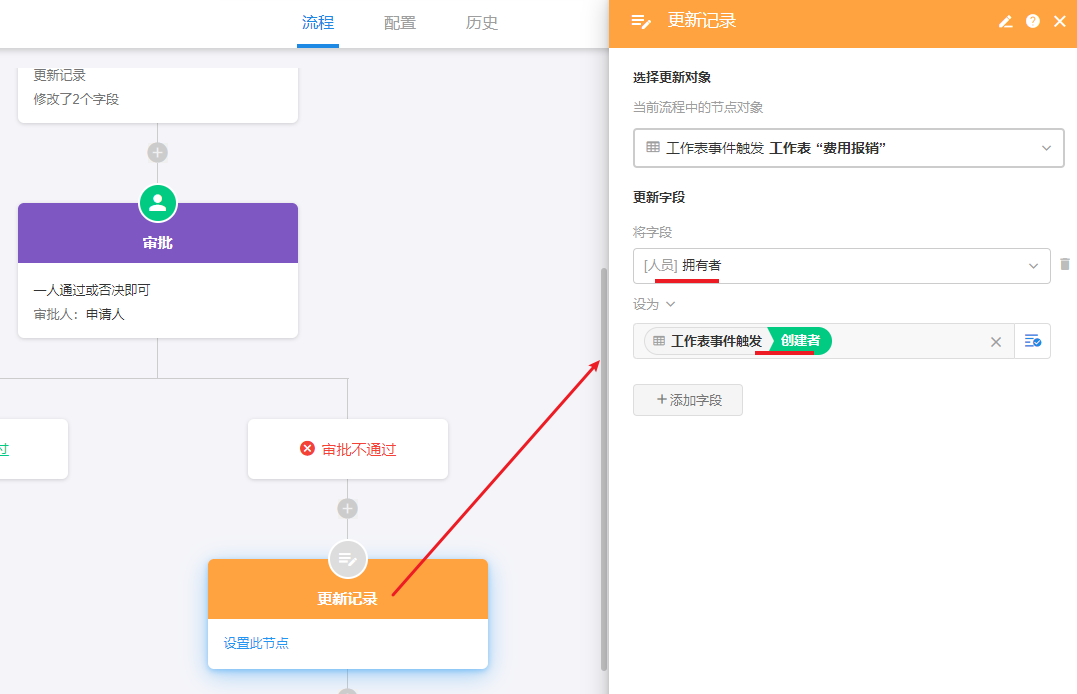Click the field value selector icon
1077x694 pixels.
1033,341
